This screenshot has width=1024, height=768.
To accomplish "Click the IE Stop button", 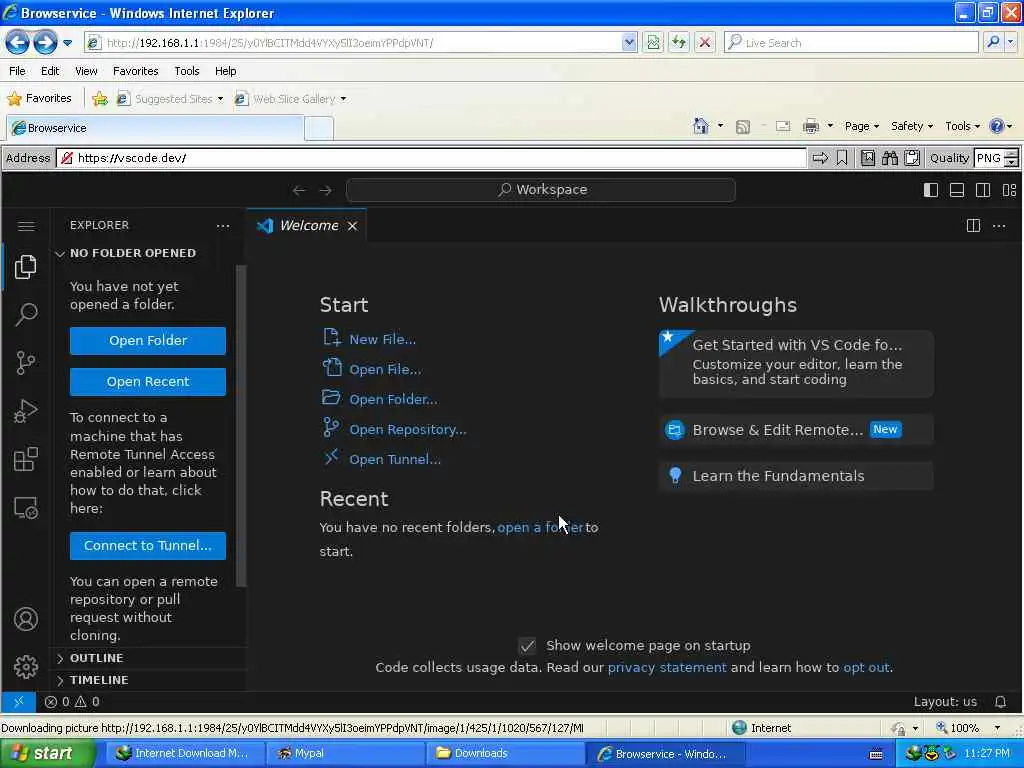I will 705,42.
